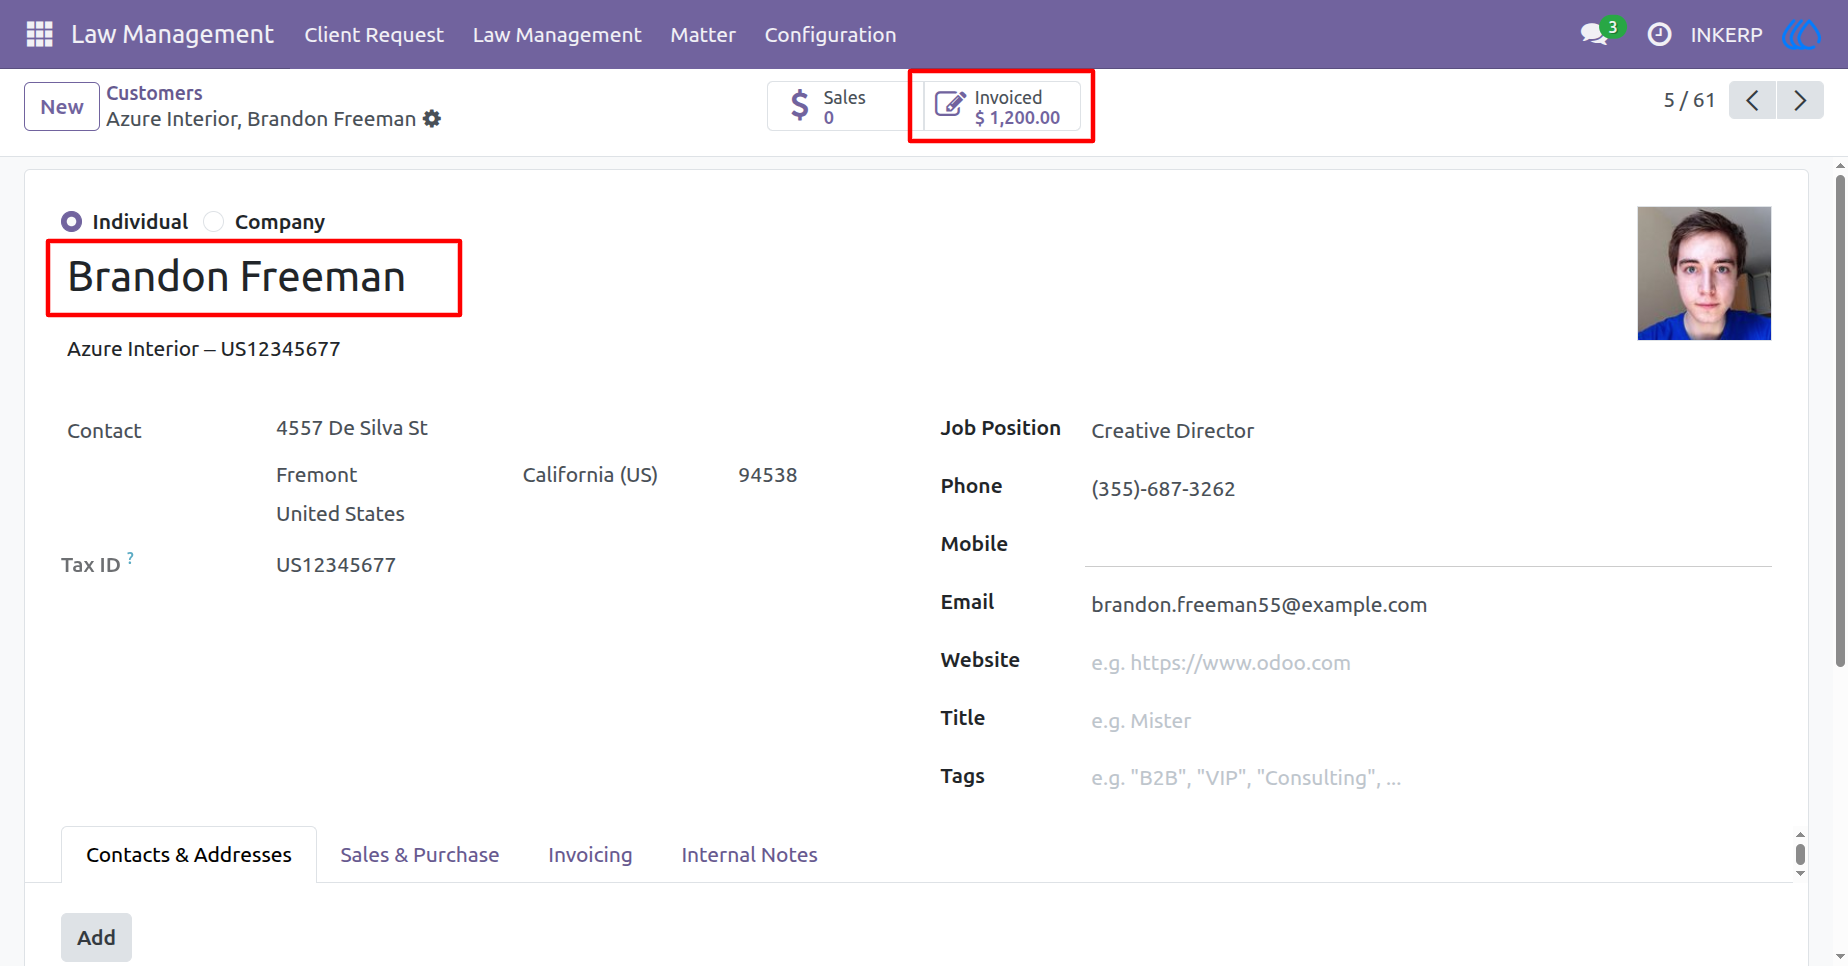Click the gear actions icon beside record name
Screen dimensions: 1848x966
pos(432,119)
